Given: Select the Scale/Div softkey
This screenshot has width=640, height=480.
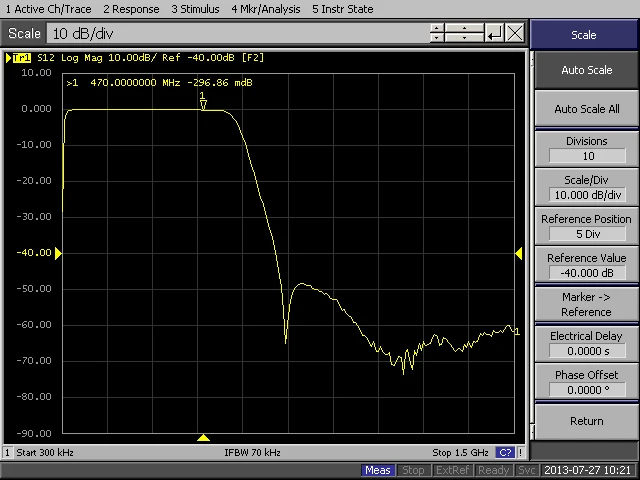Looking at the screenshot, I should 587,187.
